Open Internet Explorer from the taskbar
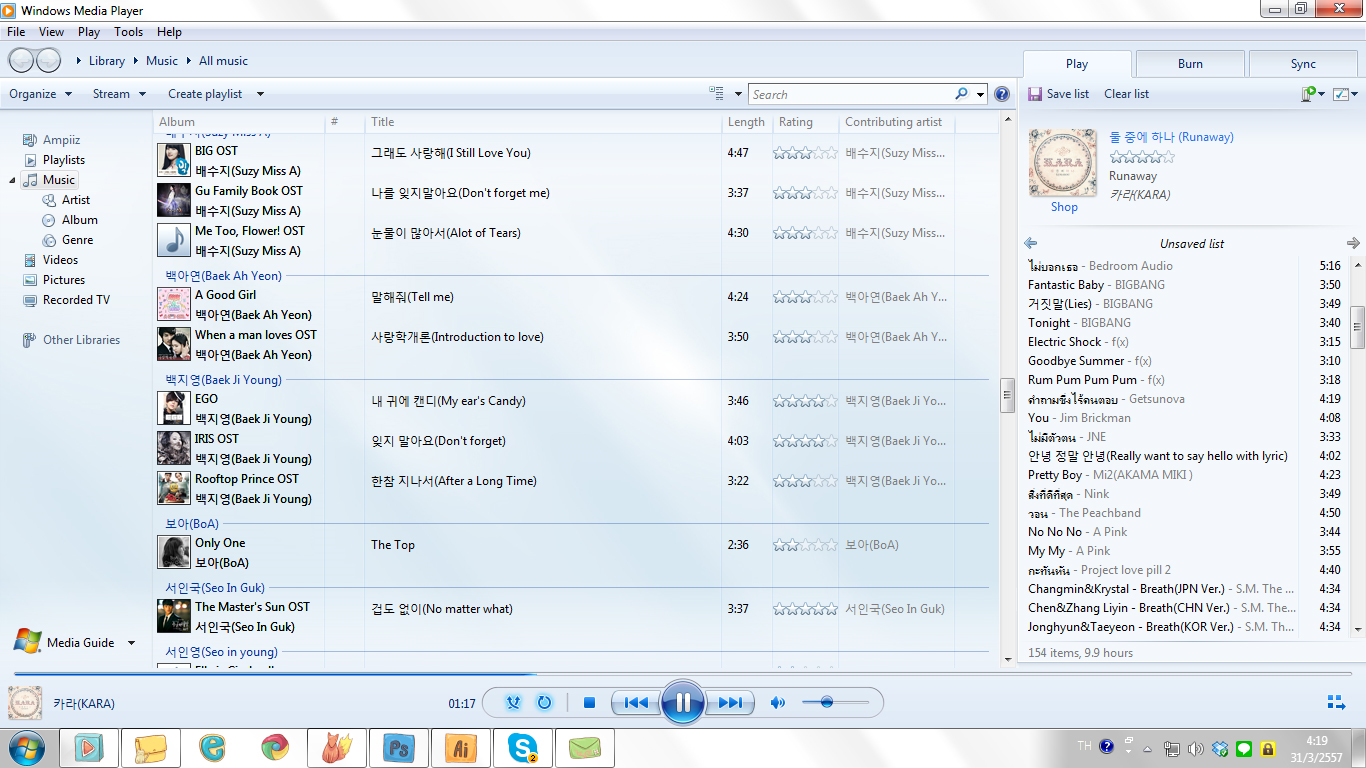1366x768 pixels. (x=212, y=748)
